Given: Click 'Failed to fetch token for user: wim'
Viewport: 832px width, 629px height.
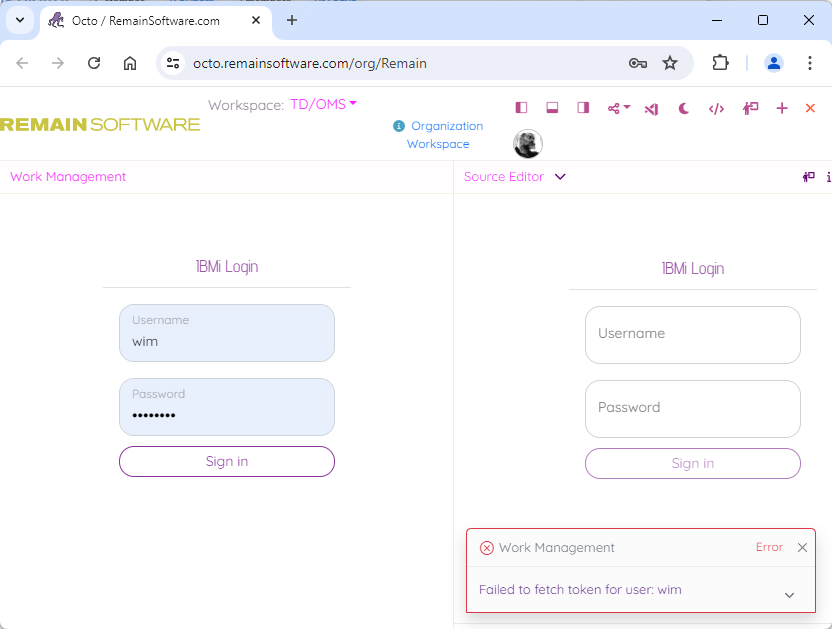Looking at the screenshot, I should (x=580, y=590).
